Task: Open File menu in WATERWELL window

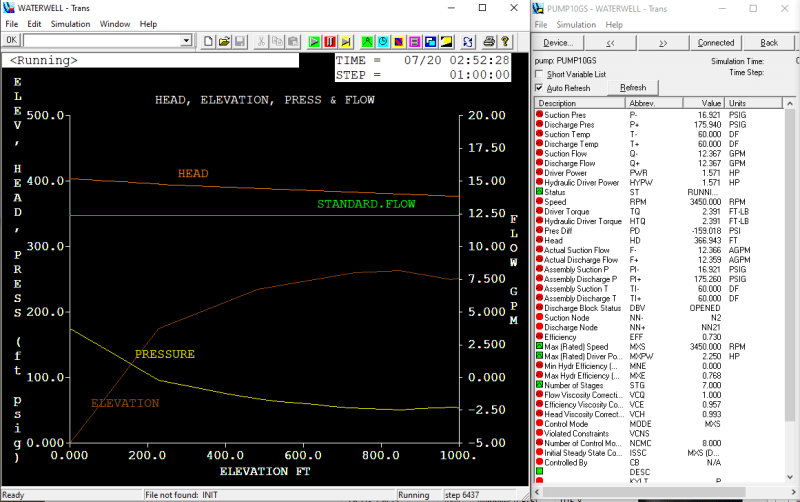Action: click(x=12, y=24)
